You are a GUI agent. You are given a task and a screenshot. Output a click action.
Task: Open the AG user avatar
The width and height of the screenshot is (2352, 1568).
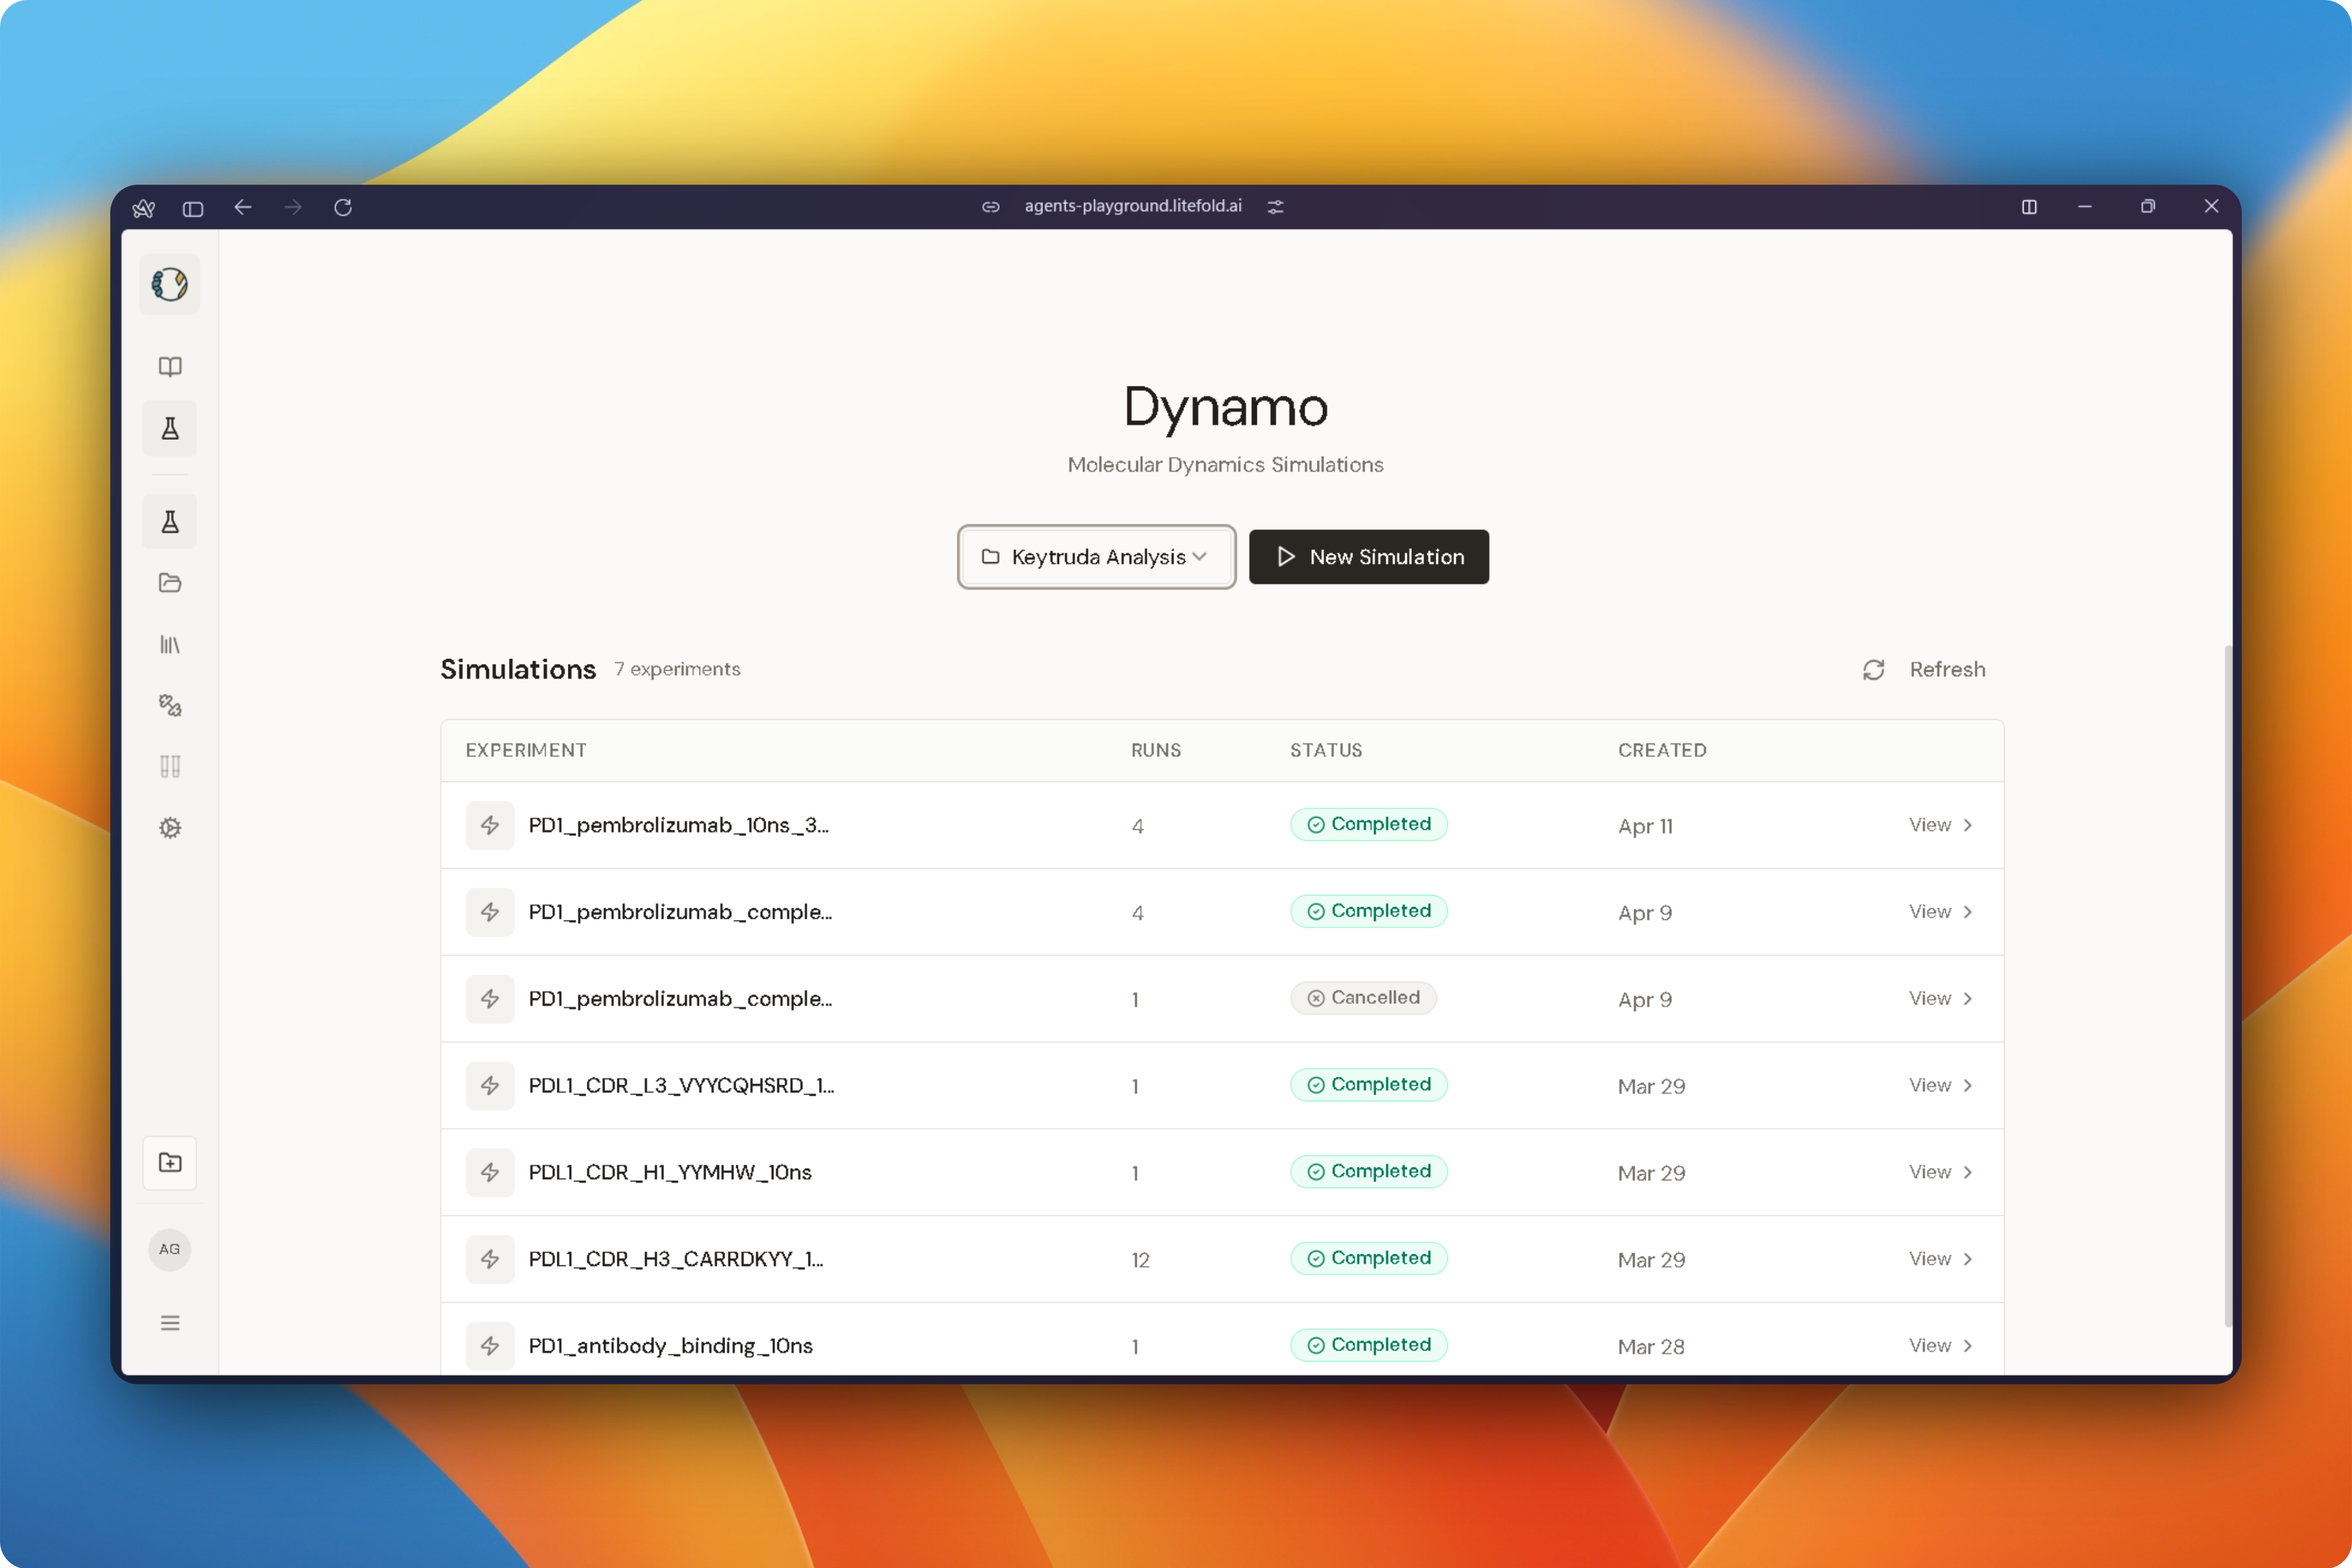point(170,1249)
